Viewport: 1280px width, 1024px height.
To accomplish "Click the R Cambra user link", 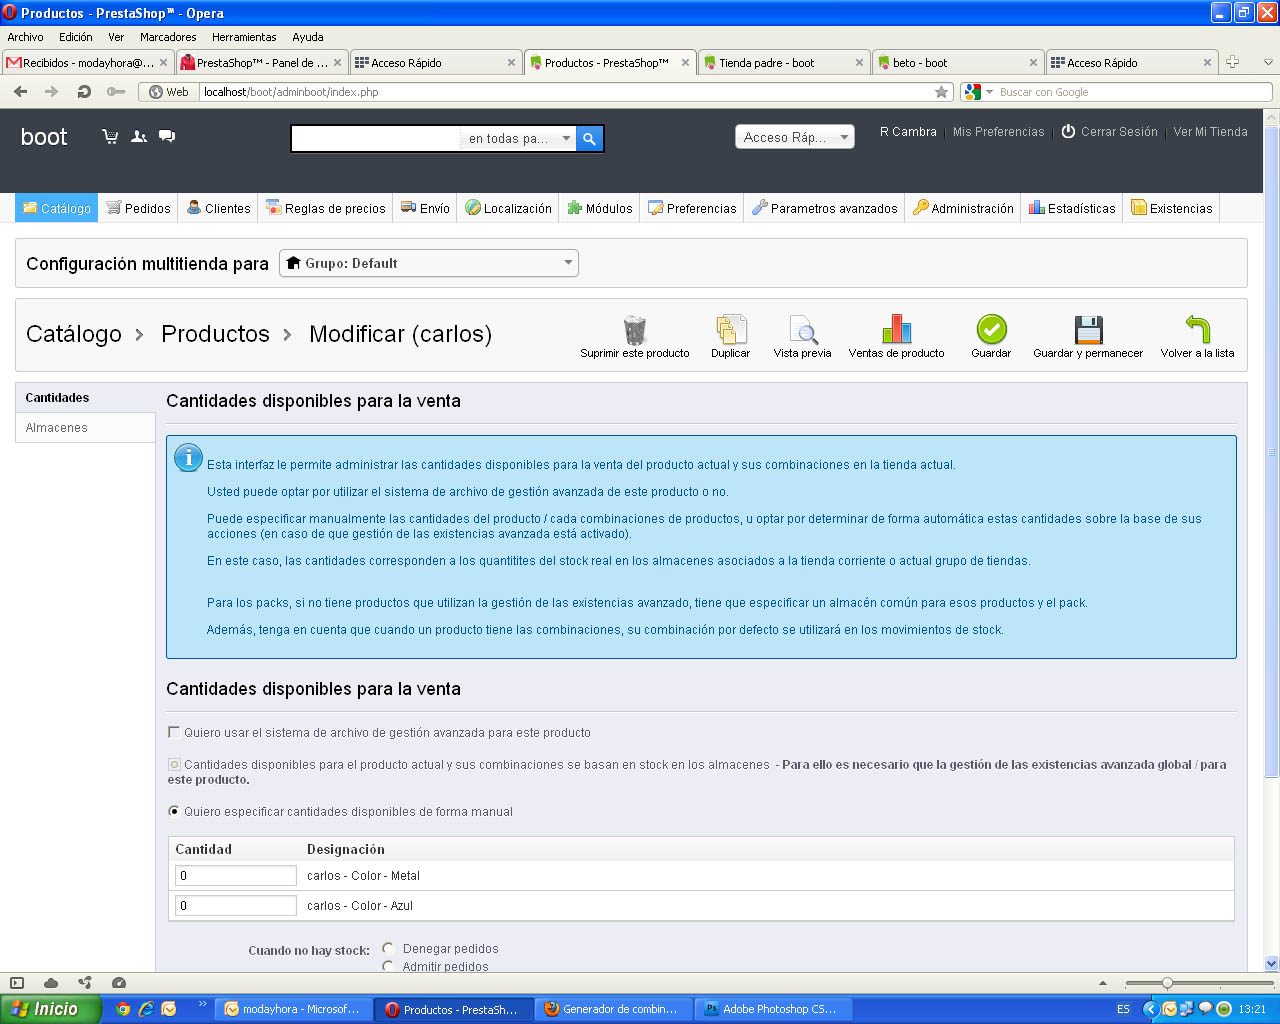I will [908, 132].
